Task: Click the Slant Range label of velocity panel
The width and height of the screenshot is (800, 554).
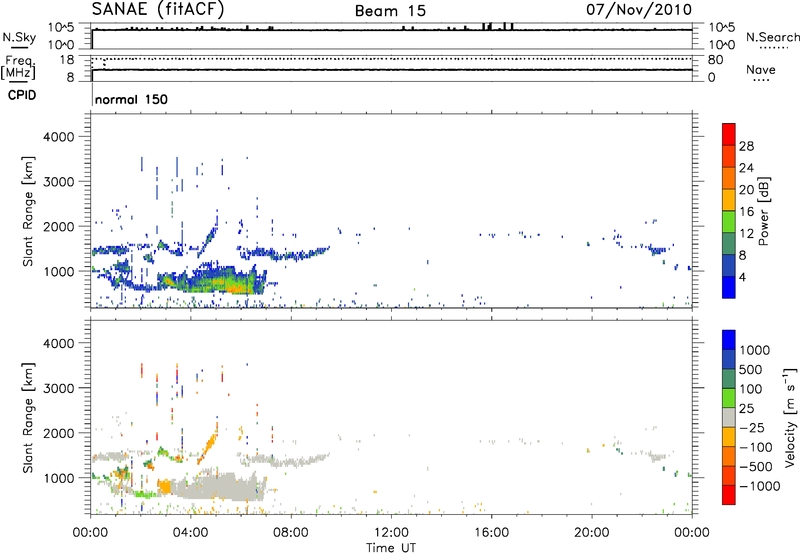Action: coord(28,418)
